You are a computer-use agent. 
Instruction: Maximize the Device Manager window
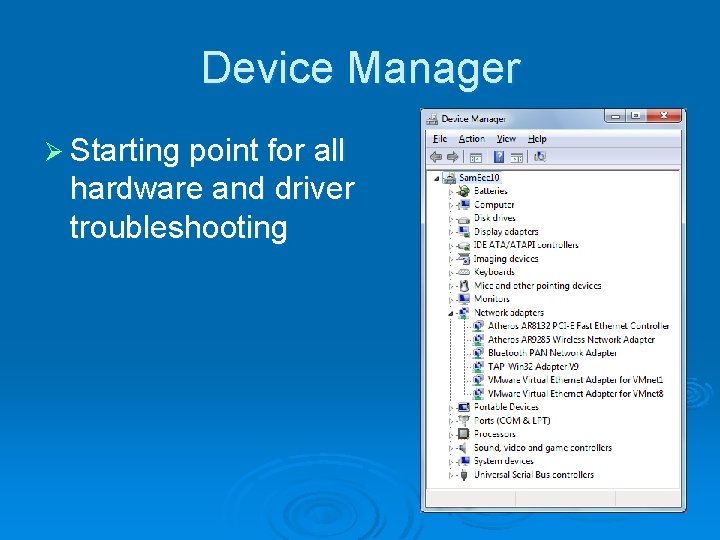coord(636,116)
